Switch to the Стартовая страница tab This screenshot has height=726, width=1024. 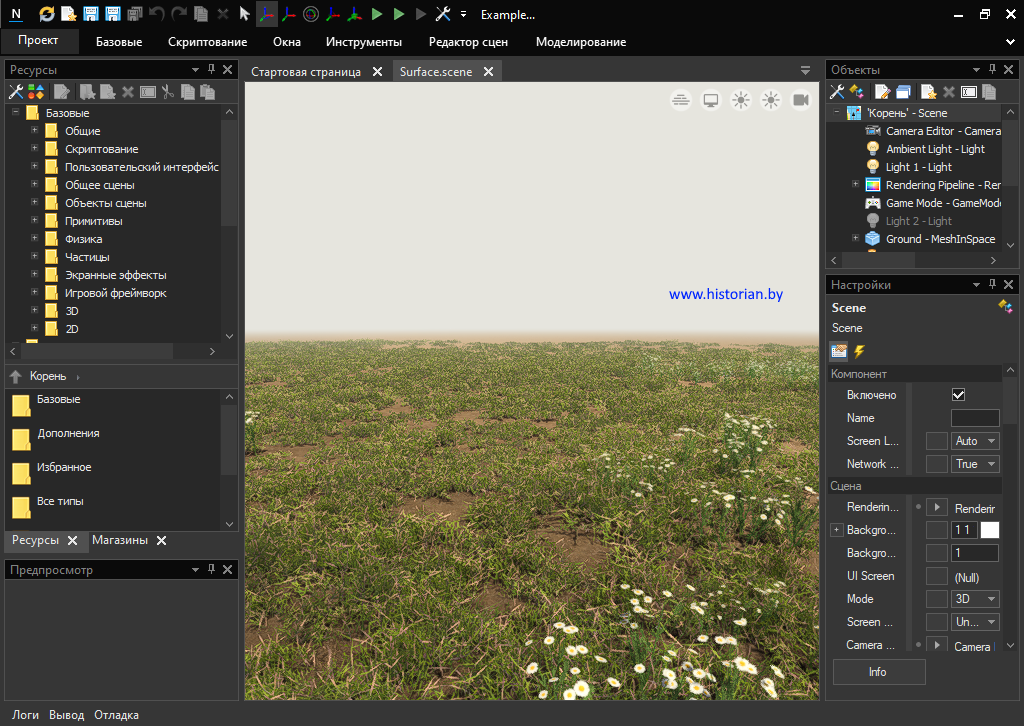(306, 72)
